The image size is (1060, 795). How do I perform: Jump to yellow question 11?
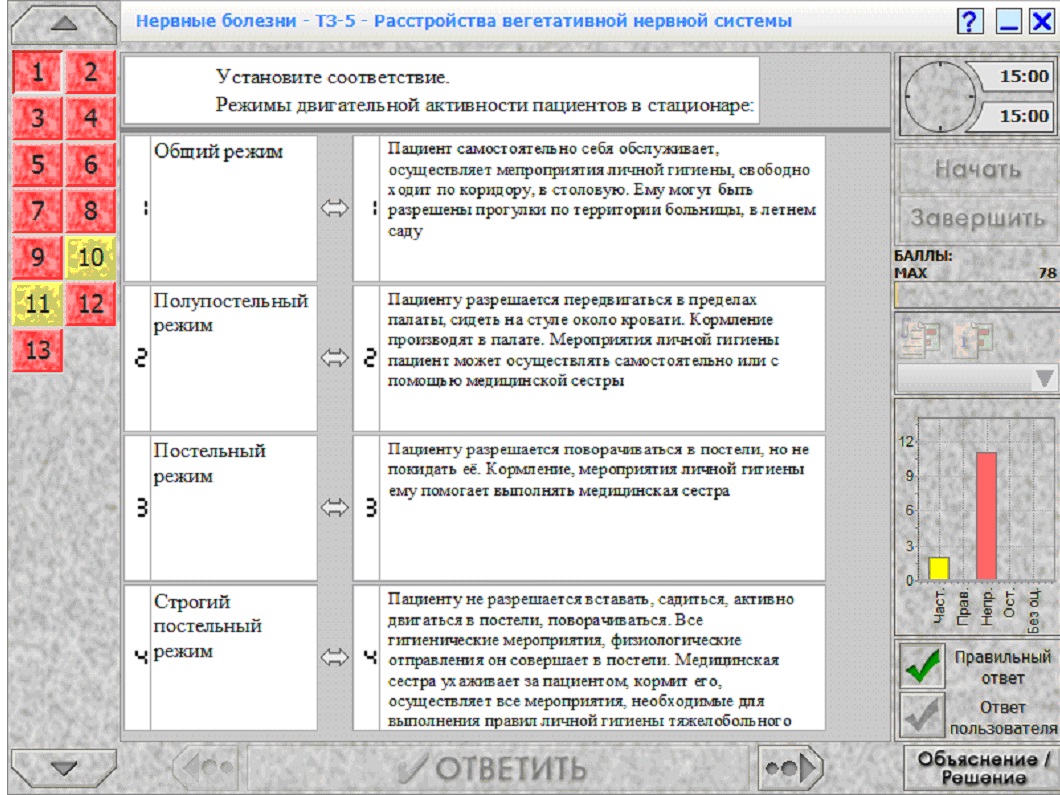(37, 304)
